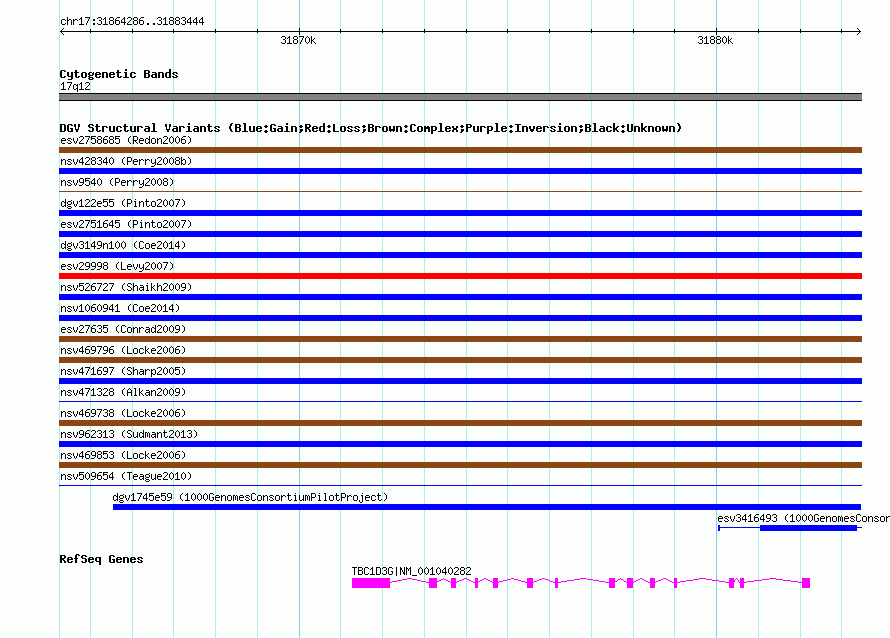Select the red esv29998 Levy2007 loss bar

click(460, 276)
